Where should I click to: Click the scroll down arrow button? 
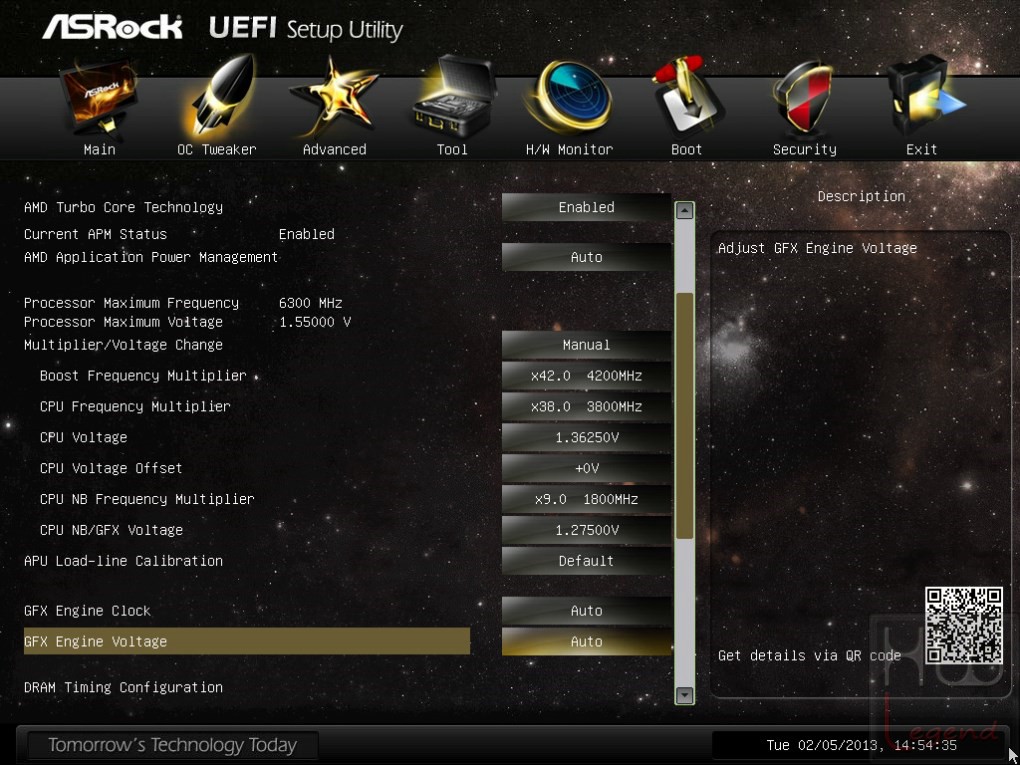(x=684, y=695)
